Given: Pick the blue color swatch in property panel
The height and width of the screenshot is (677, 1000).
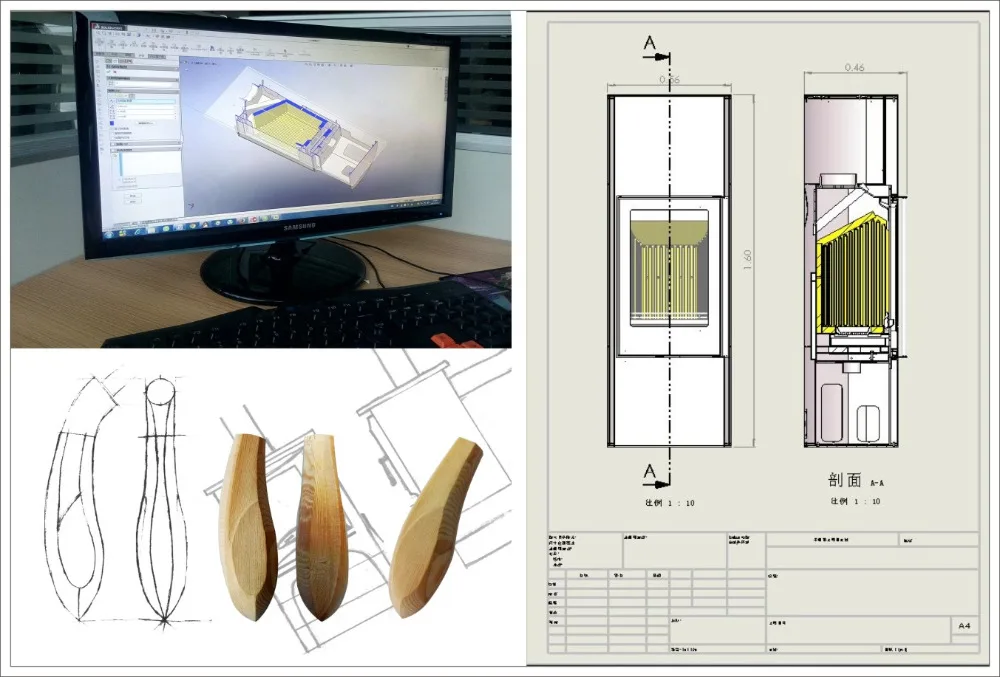Looking at the screenshot, I should (112, 124).
